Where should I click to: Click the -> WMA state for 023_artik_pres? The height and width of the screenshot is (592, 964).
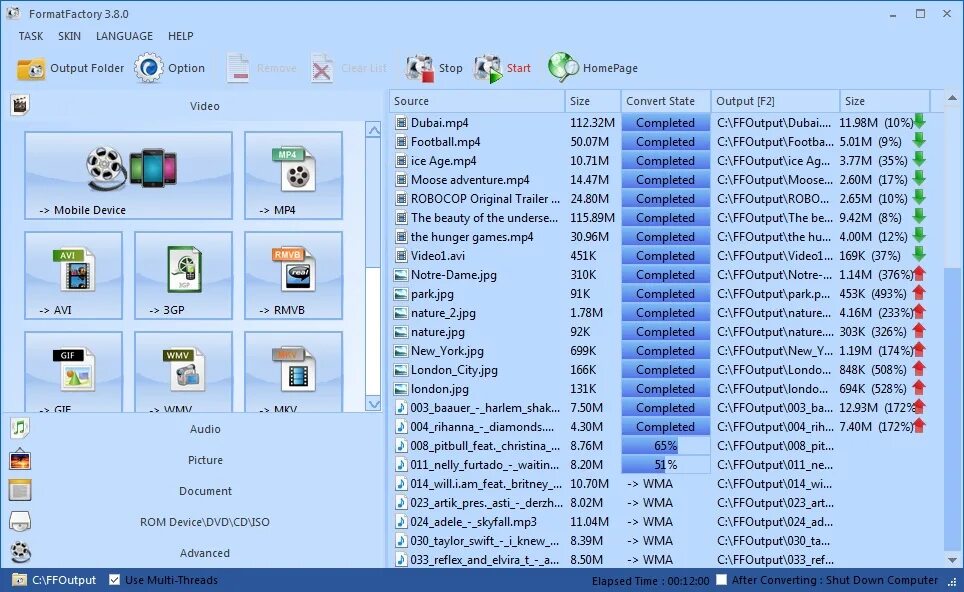pyautogui.click(x=650, y=503)
